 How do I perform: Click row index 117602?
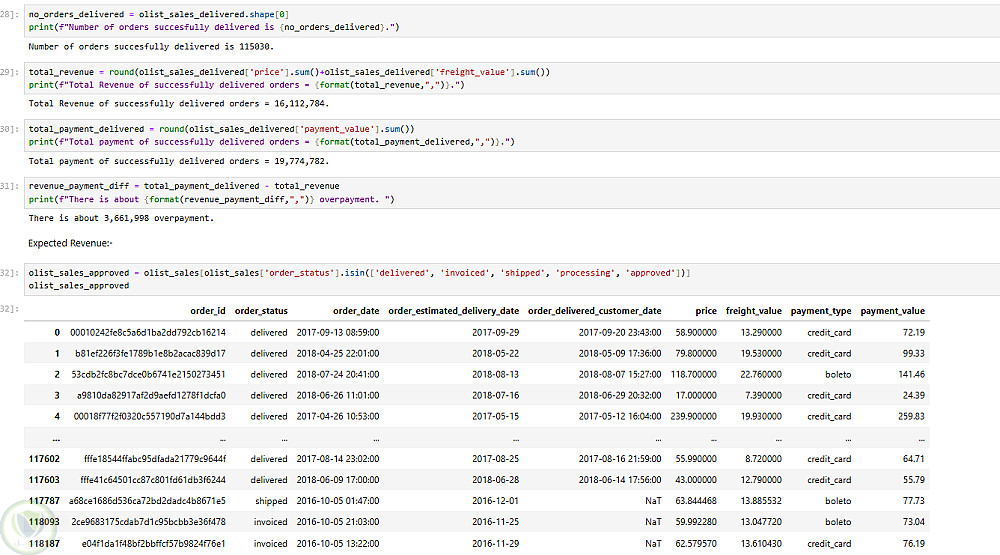44,459
